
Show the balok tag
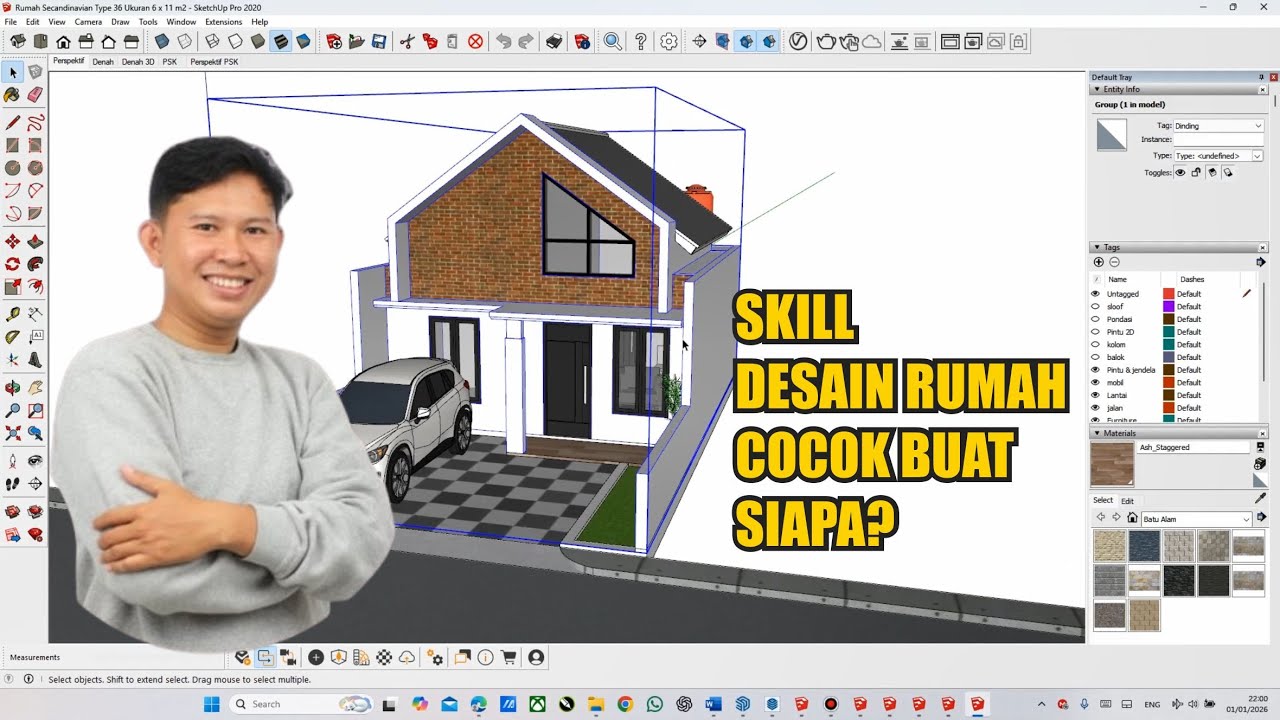click(1096, 357)
